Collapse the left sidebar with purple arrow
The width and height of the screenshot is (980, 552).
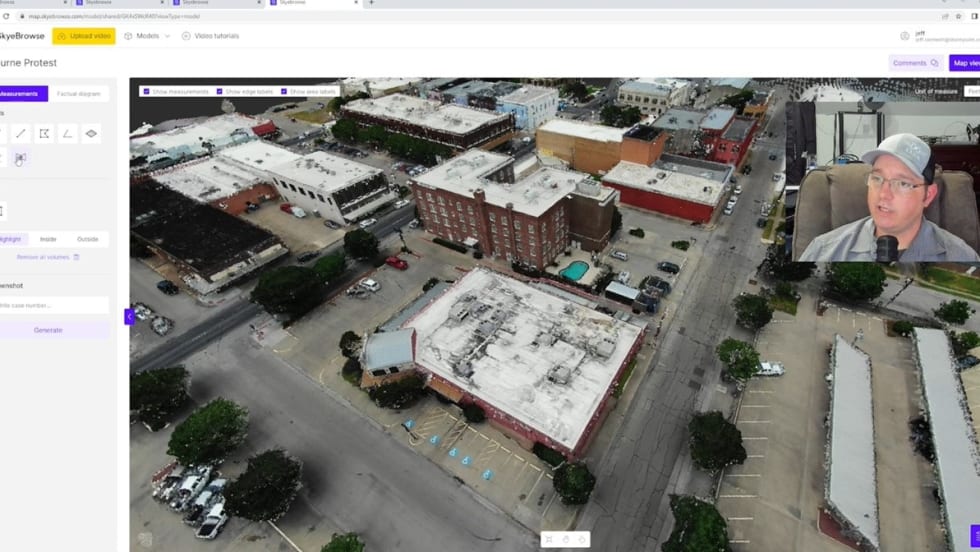click(129, 316)
